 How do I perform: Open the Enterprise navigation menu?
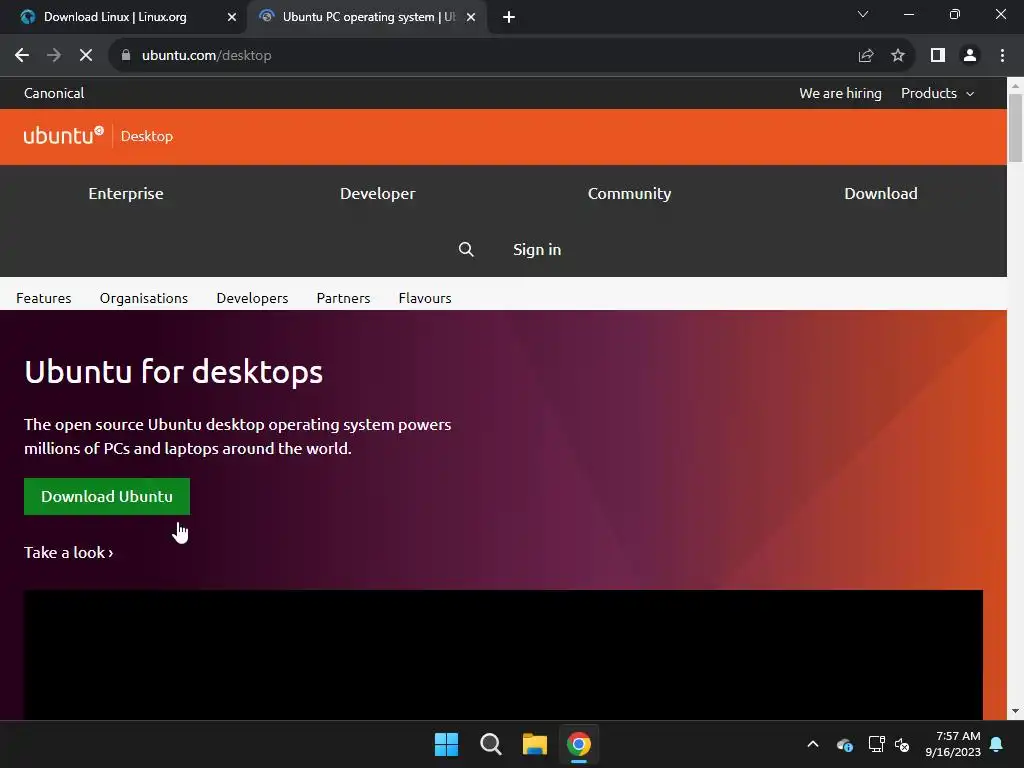[x=126, y=193]
